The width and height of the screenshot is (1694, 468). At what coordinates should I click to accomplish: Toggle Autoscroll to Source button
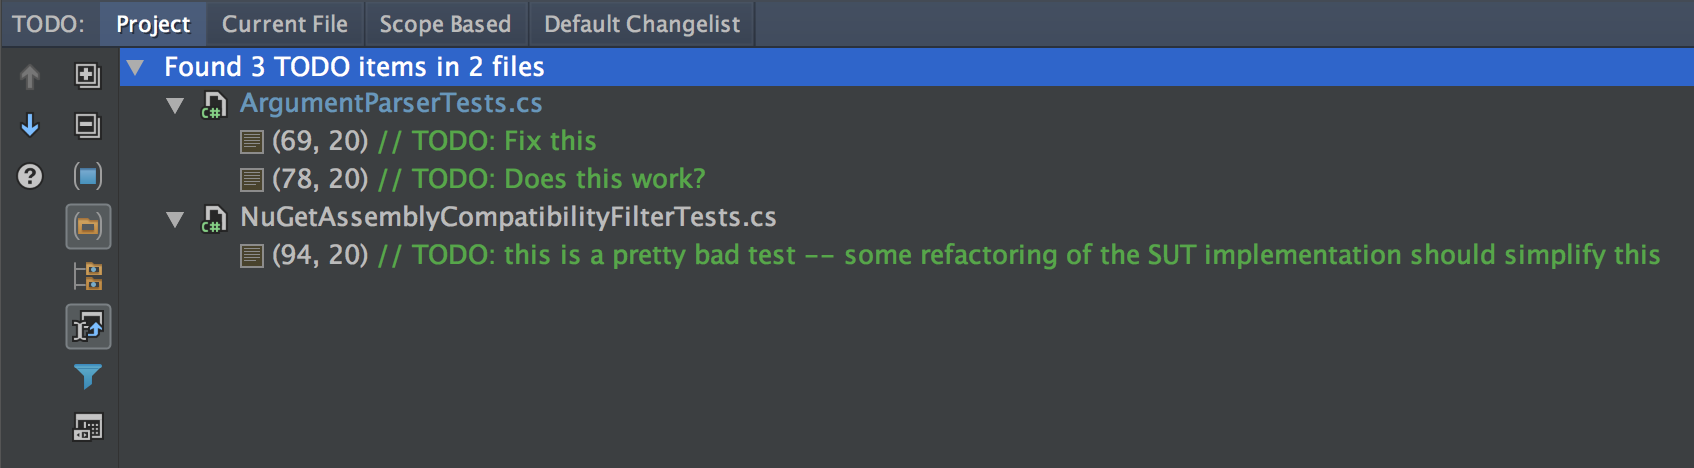click(88, 327)
